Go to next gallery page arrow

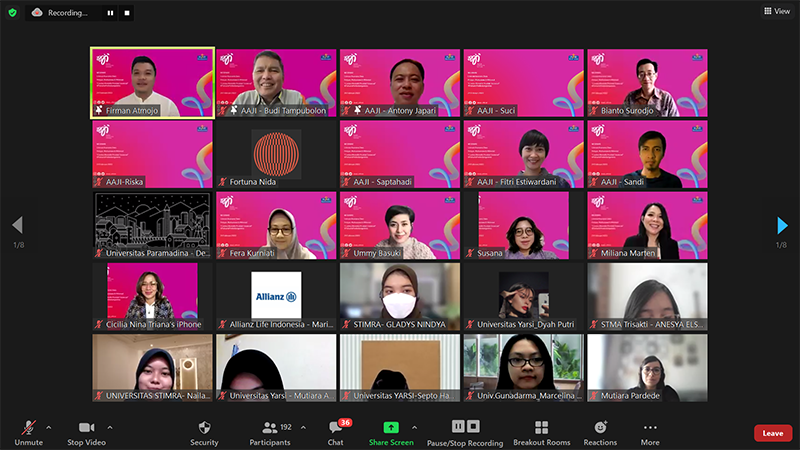(x=782, y=224)
